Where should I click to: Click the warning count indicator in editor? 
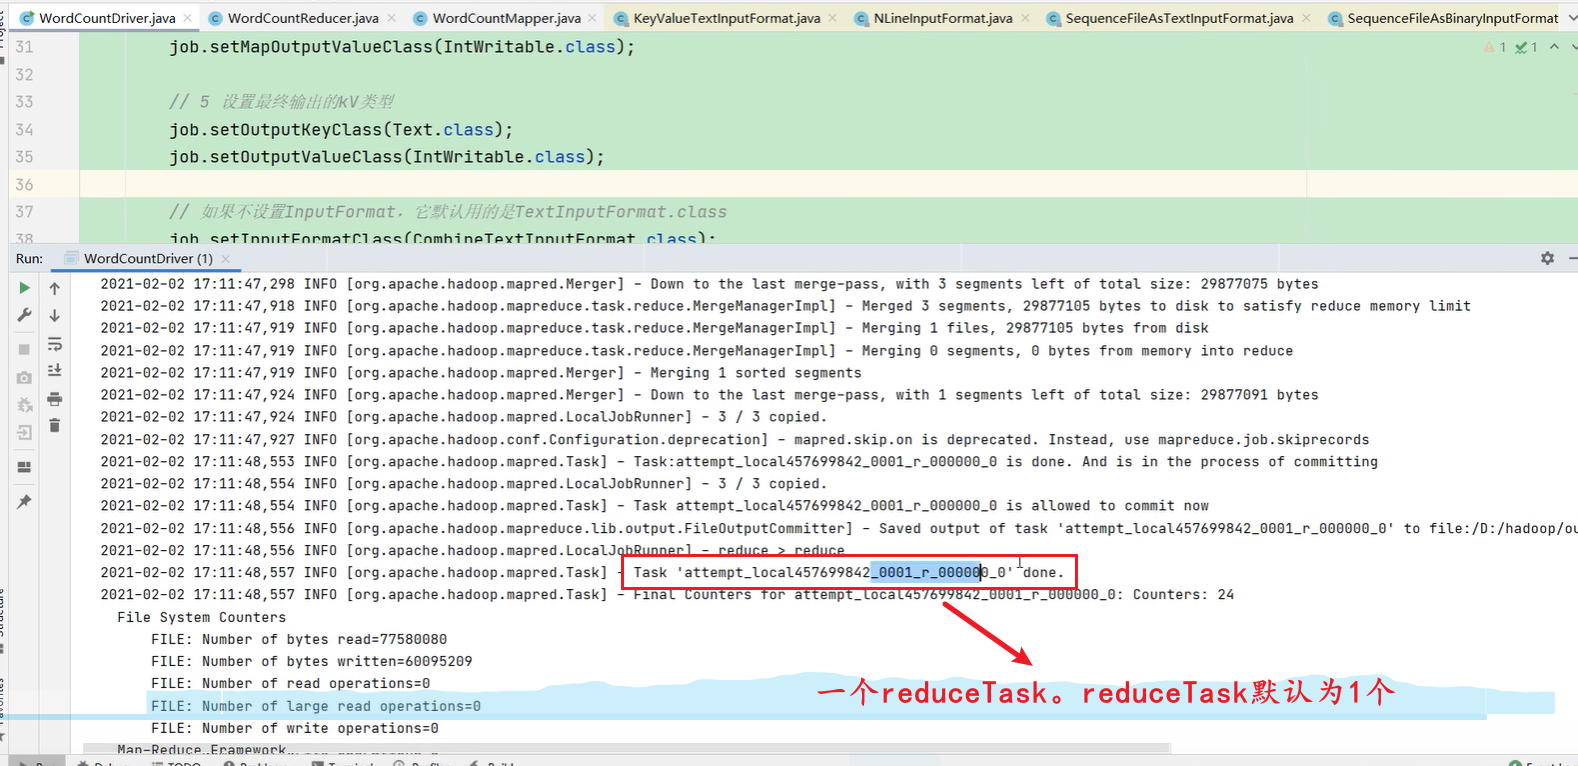[x=1496, y=47]
